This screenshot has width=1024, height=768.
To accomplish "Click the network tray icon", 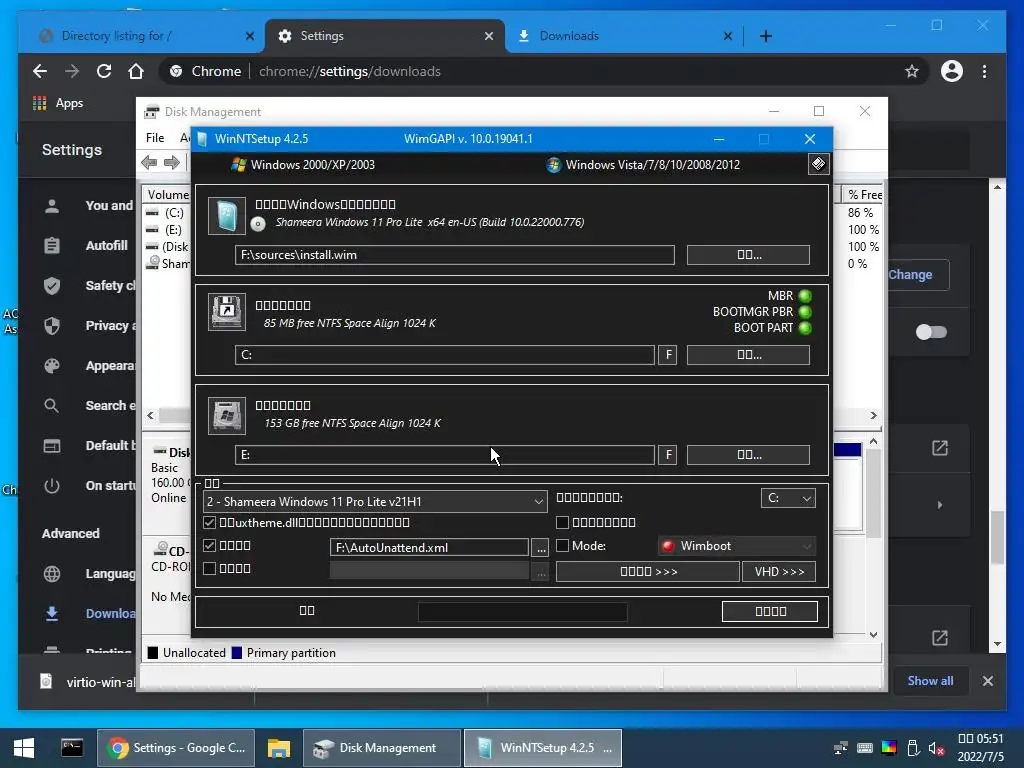I will pyautogui.click(x=841, y=748).
